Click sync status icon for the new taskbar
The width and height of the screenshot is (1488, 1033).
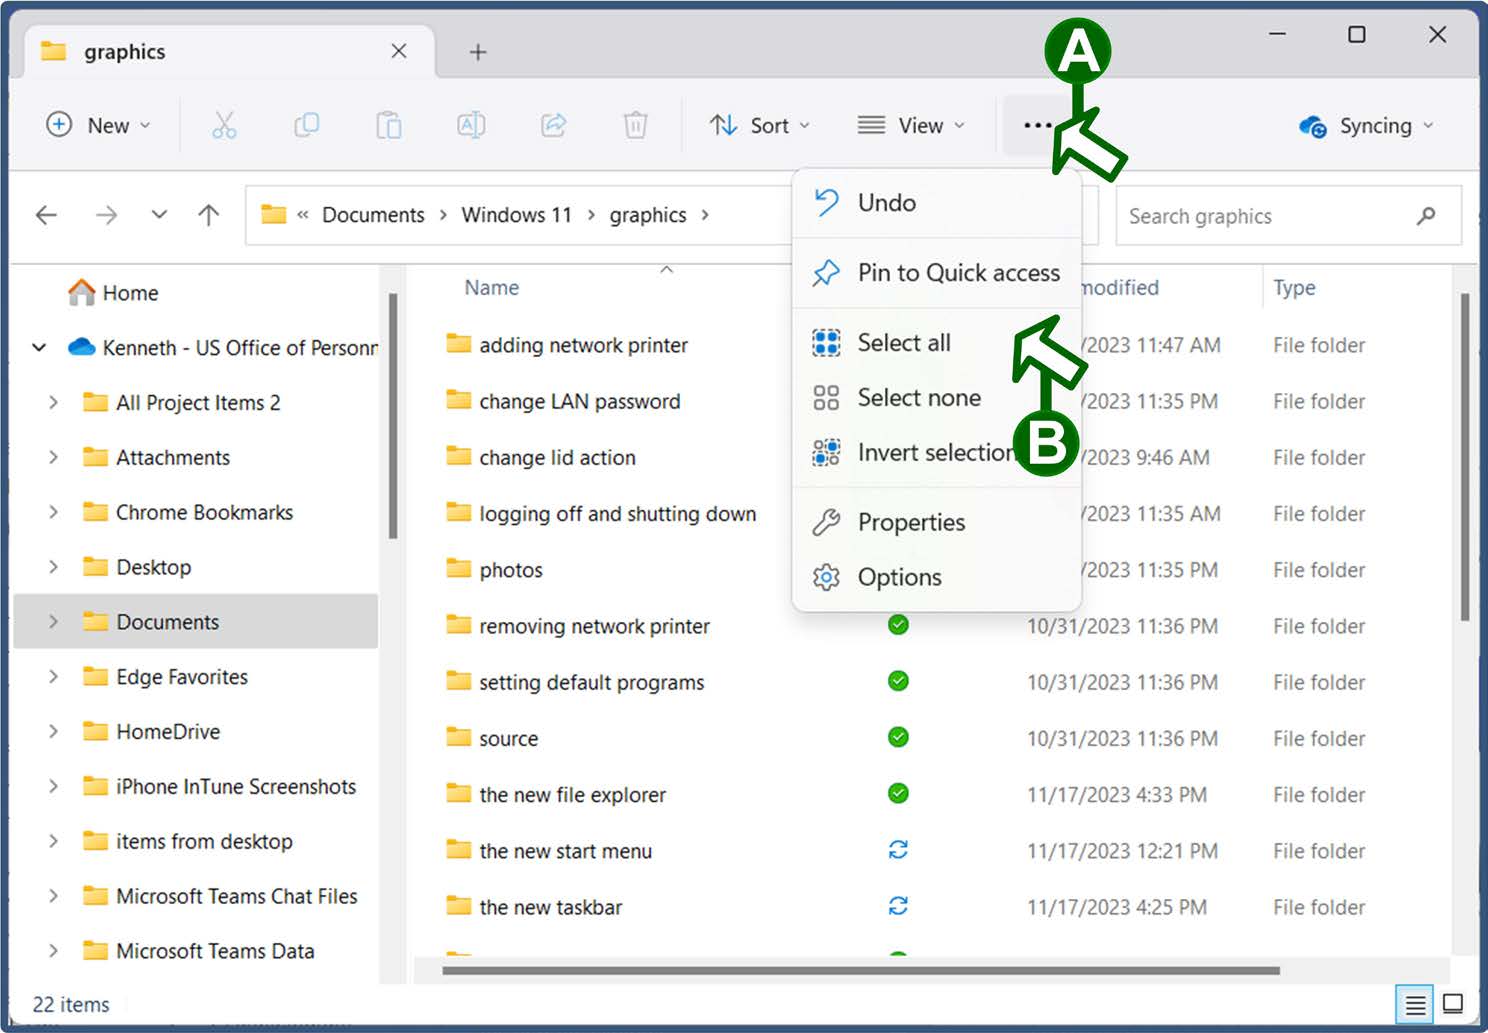(x=898, y=905)
